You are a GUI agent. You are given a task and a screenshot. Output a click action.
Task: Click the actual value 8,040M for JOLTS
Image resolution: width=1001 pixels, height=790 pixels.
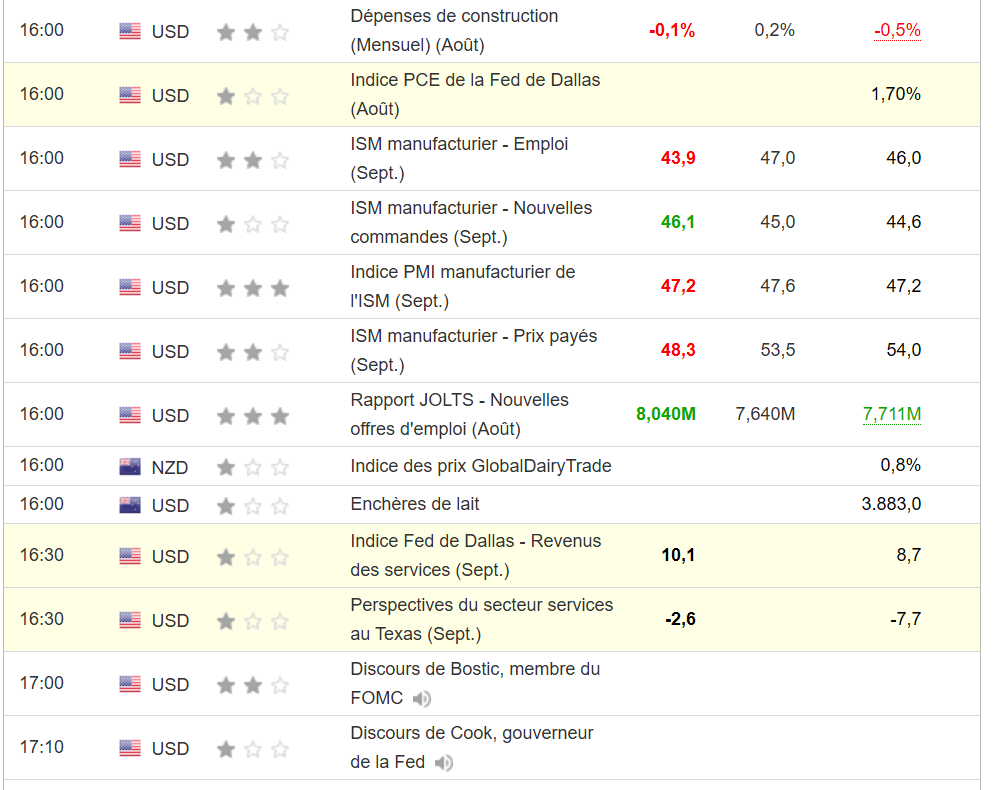click(x=666, y=414)
